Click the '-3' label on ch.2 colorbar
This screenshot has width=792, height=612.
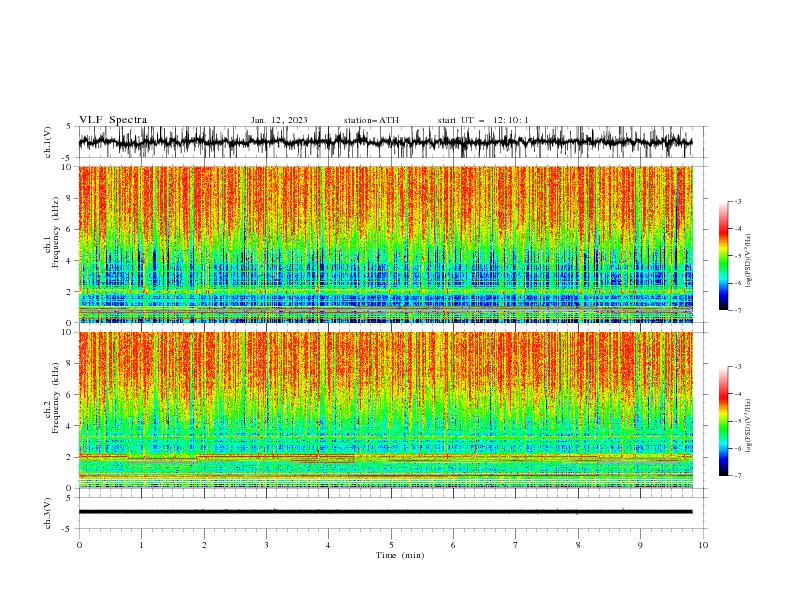pyautogui.click(x=737, y=367)
